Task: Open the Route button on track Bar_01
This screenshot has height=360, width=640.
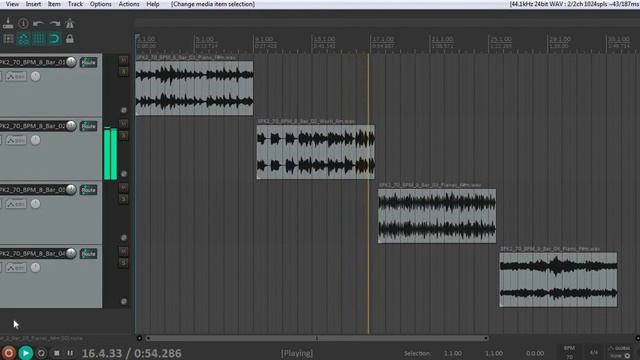Action: [x=89, y=62]
